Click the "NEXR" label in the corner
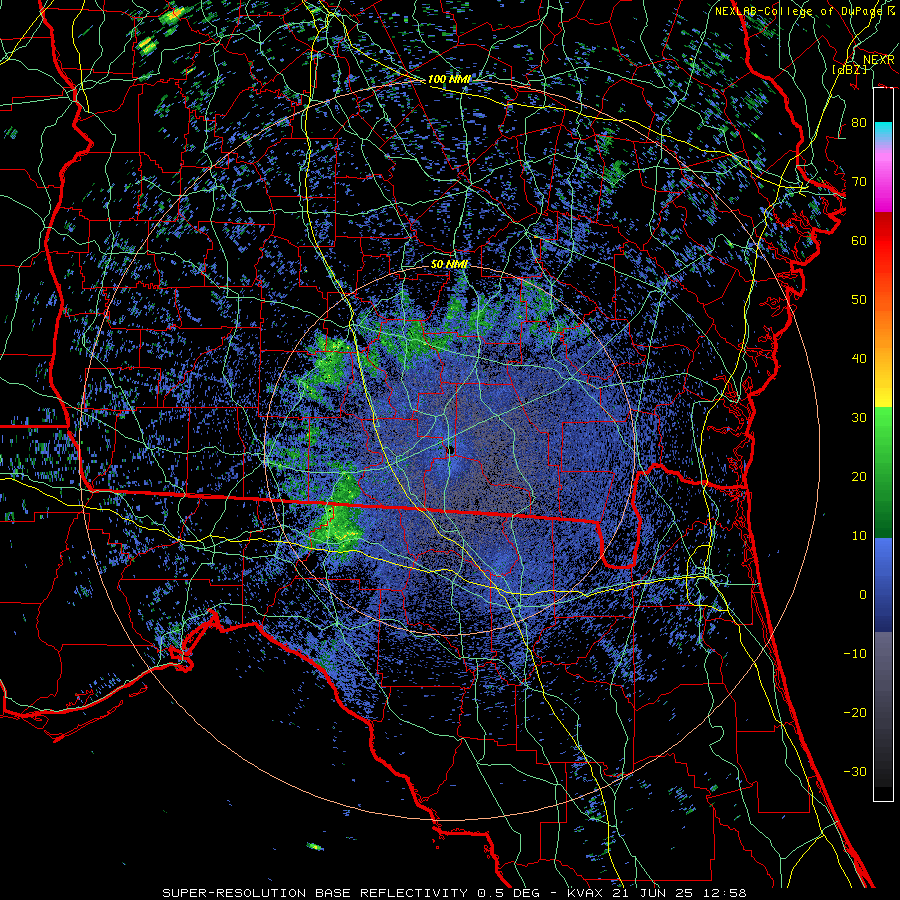This screenshot has height=900, width=900. tap(878, 60)
